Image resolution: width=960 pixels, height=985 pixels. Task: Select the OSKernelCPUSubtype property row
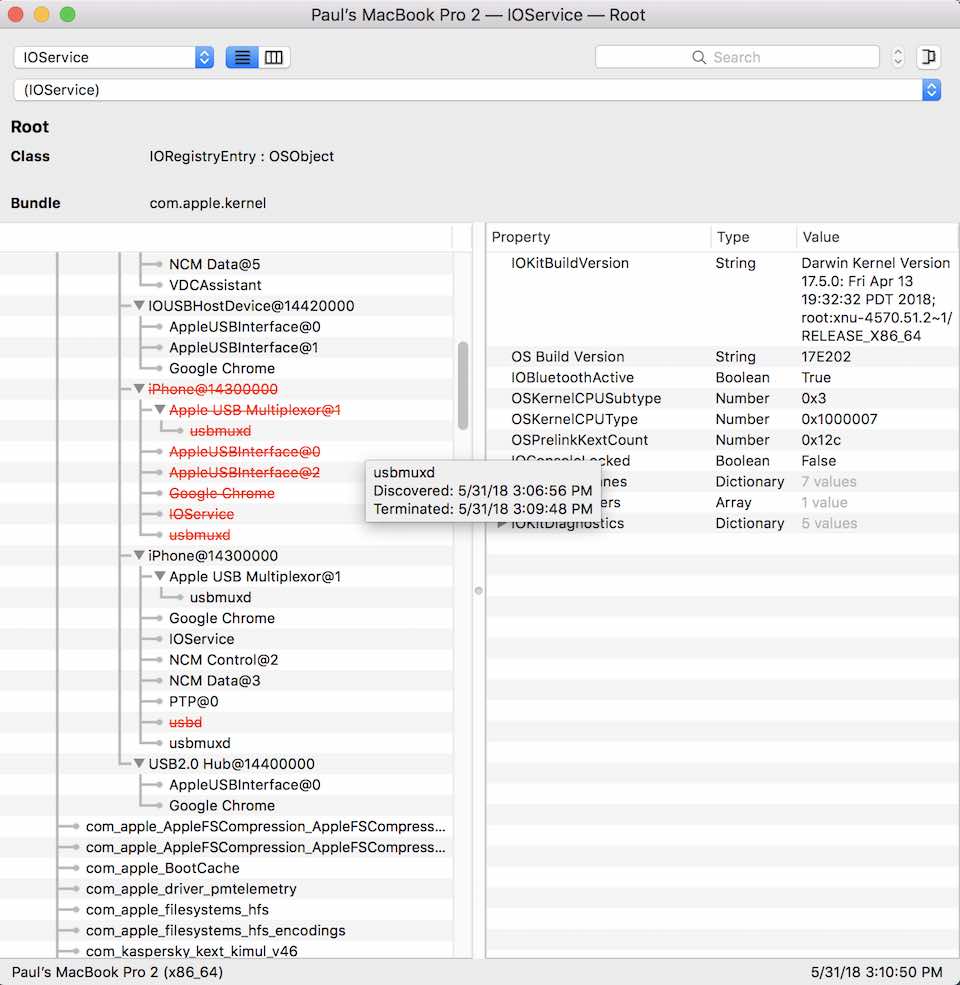[723, 398]
